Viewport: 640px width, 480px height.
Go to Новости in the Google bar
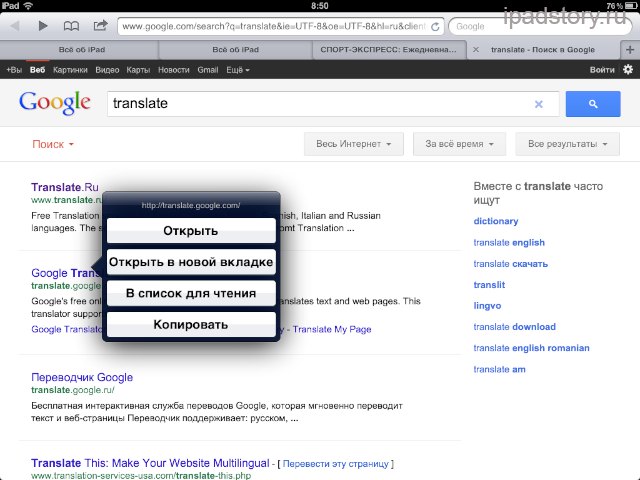point(173,70)
